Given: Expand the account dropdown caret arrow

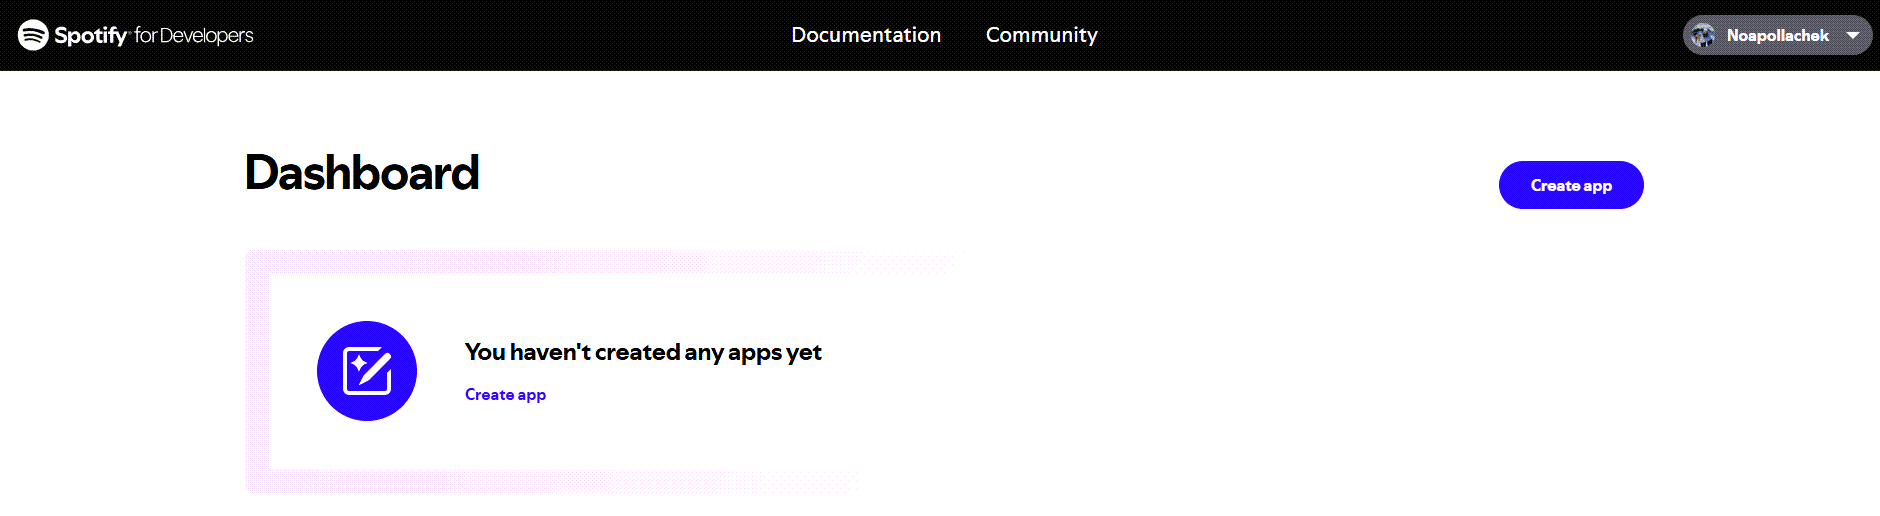Looking at the screenshot, I should pos(1853,35).
